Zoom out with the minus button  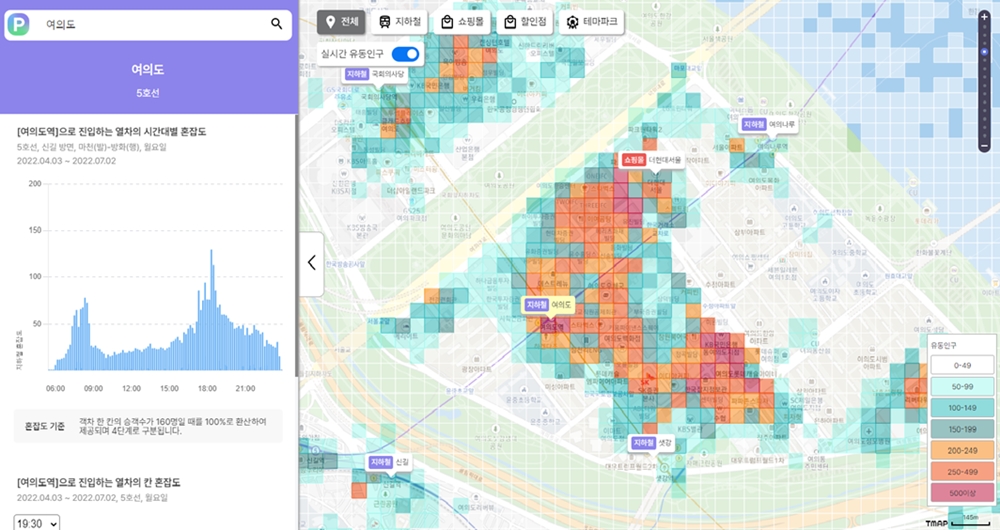(x=984, y=147)
